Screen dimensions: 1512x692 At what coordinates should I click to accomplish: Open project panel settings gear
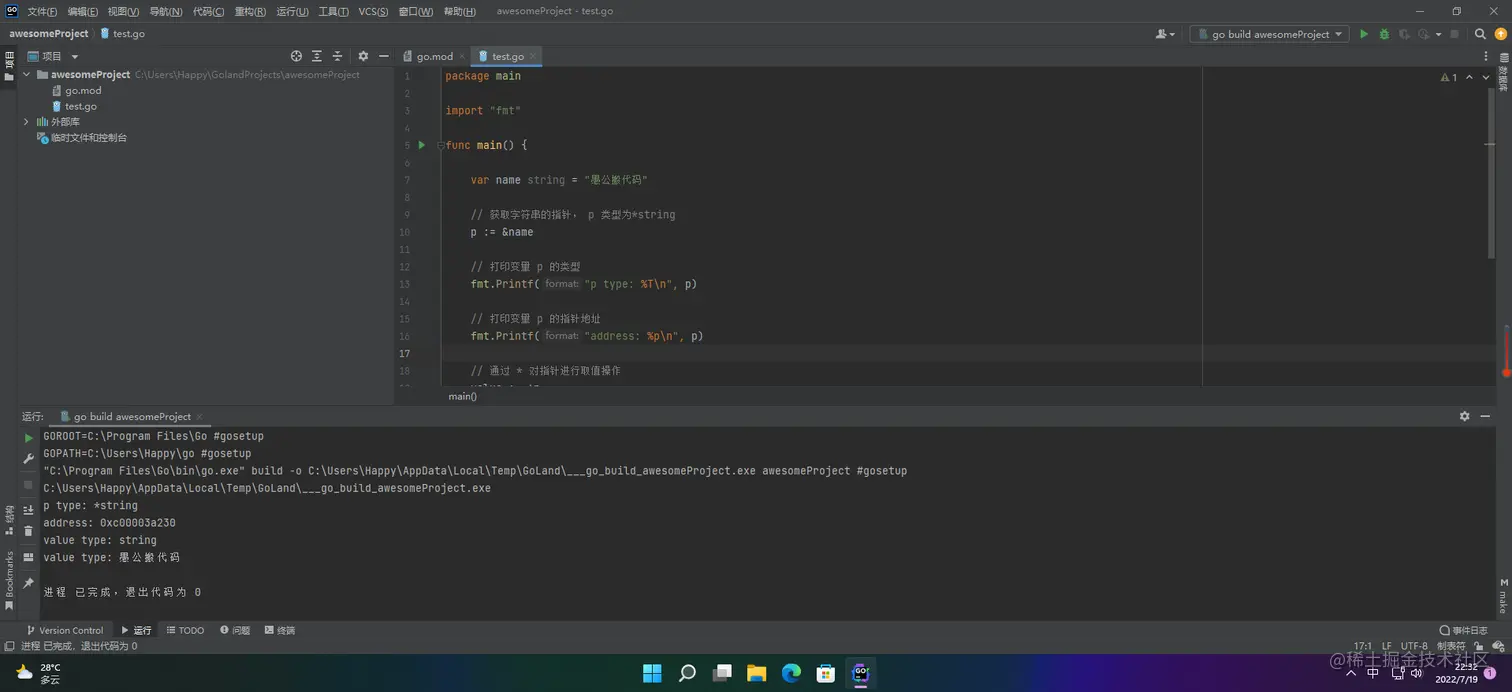click(363, 56)
